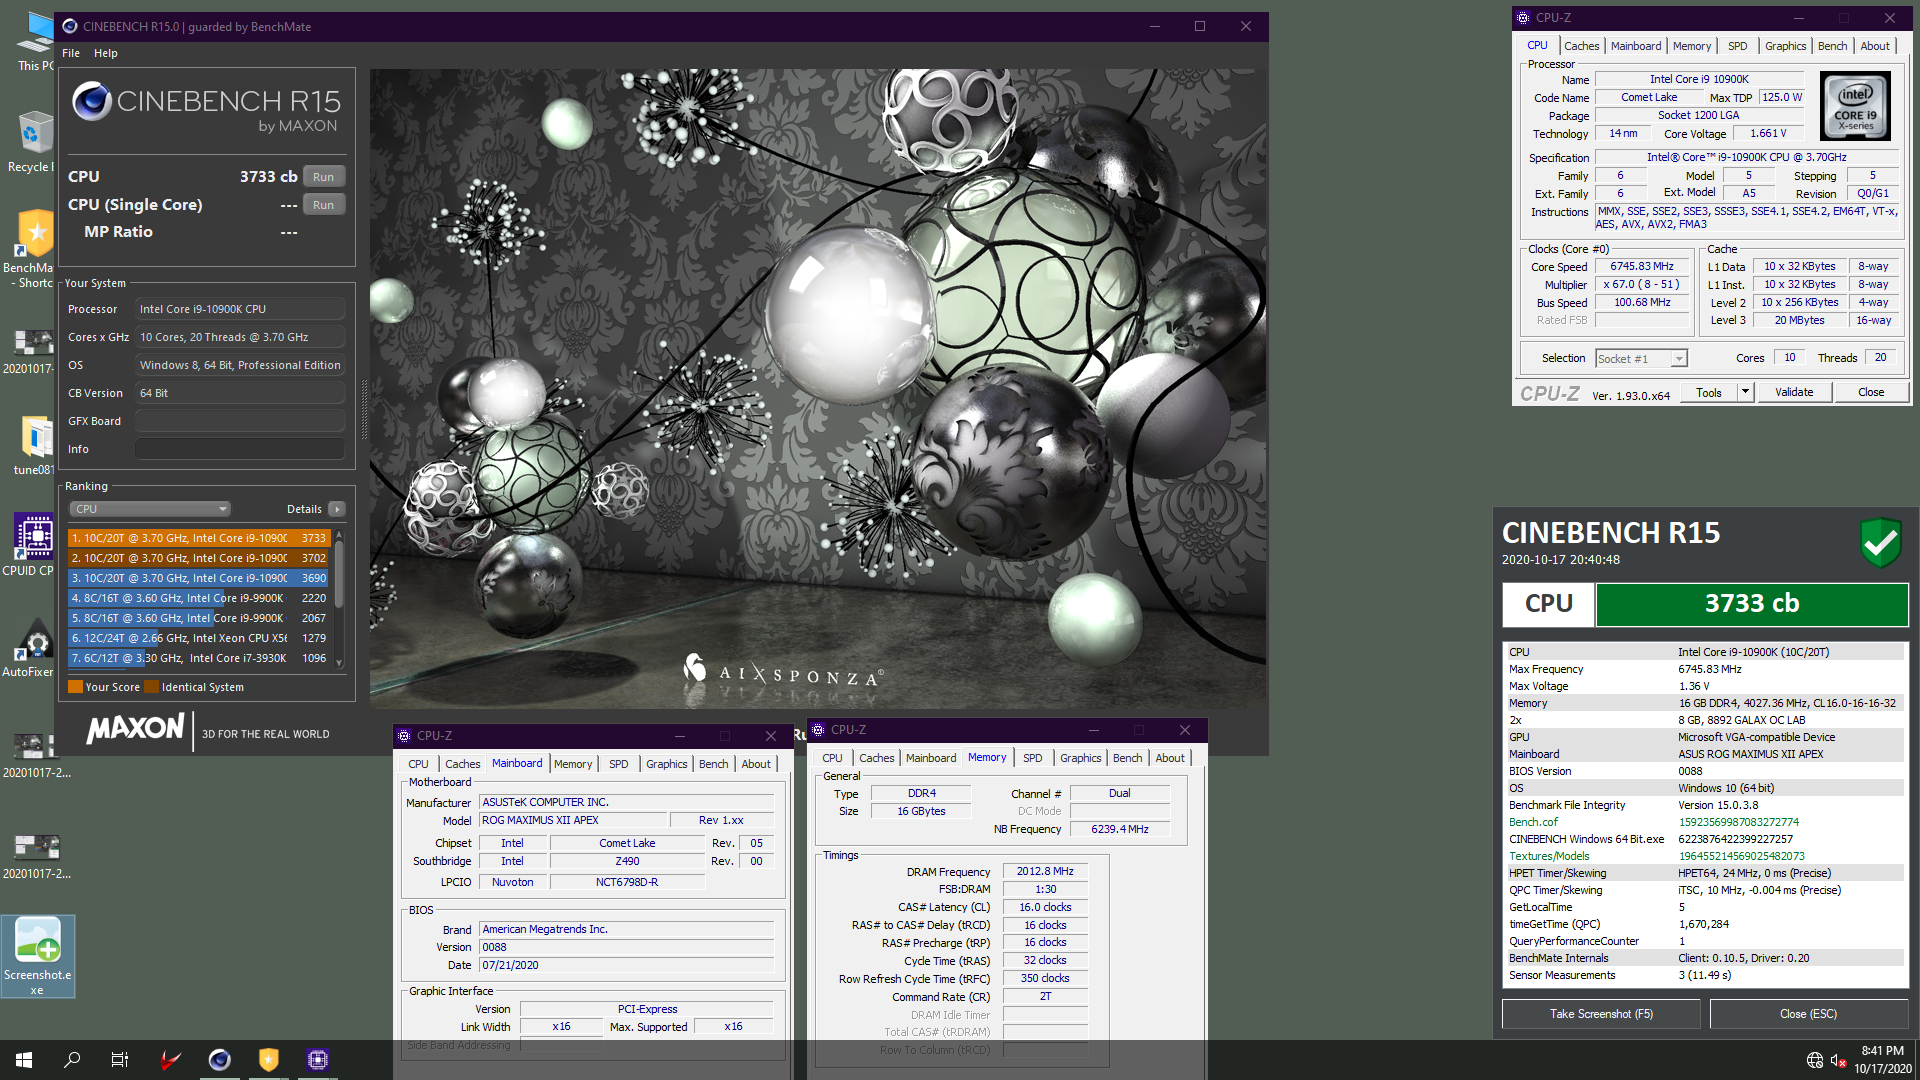Open About tab in CPU-Z Mainboard window
Viewport: 1920px width, 1080px height.
coord(756,764)
